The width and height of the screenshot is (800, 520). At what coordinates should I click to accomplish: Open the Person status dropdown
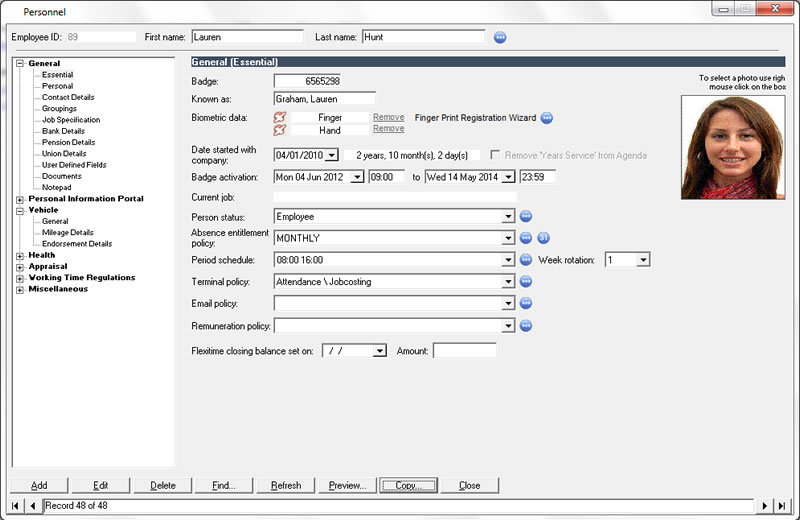[x=509, y=216]
